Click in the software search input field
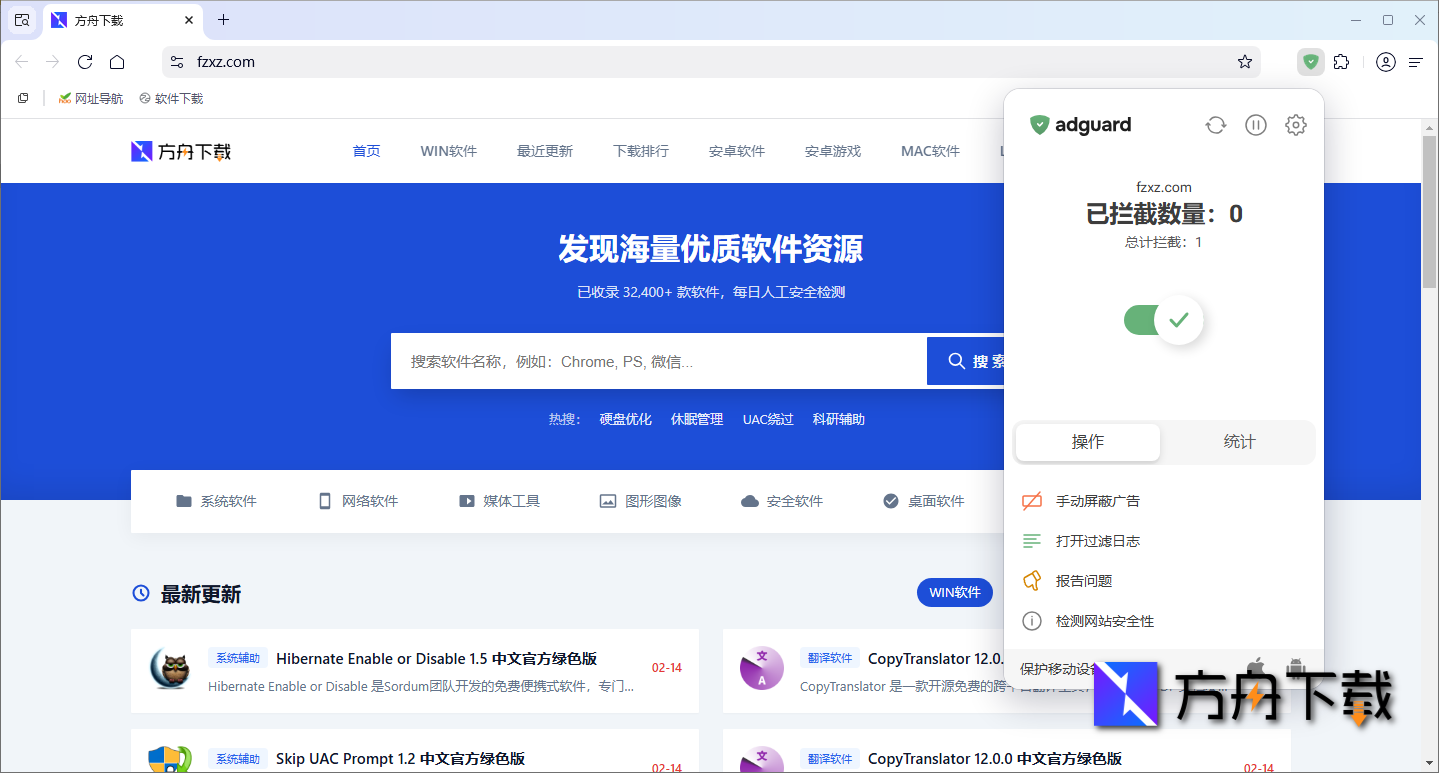The height and width of the screenshot is (773, 1439). (650, 360)
